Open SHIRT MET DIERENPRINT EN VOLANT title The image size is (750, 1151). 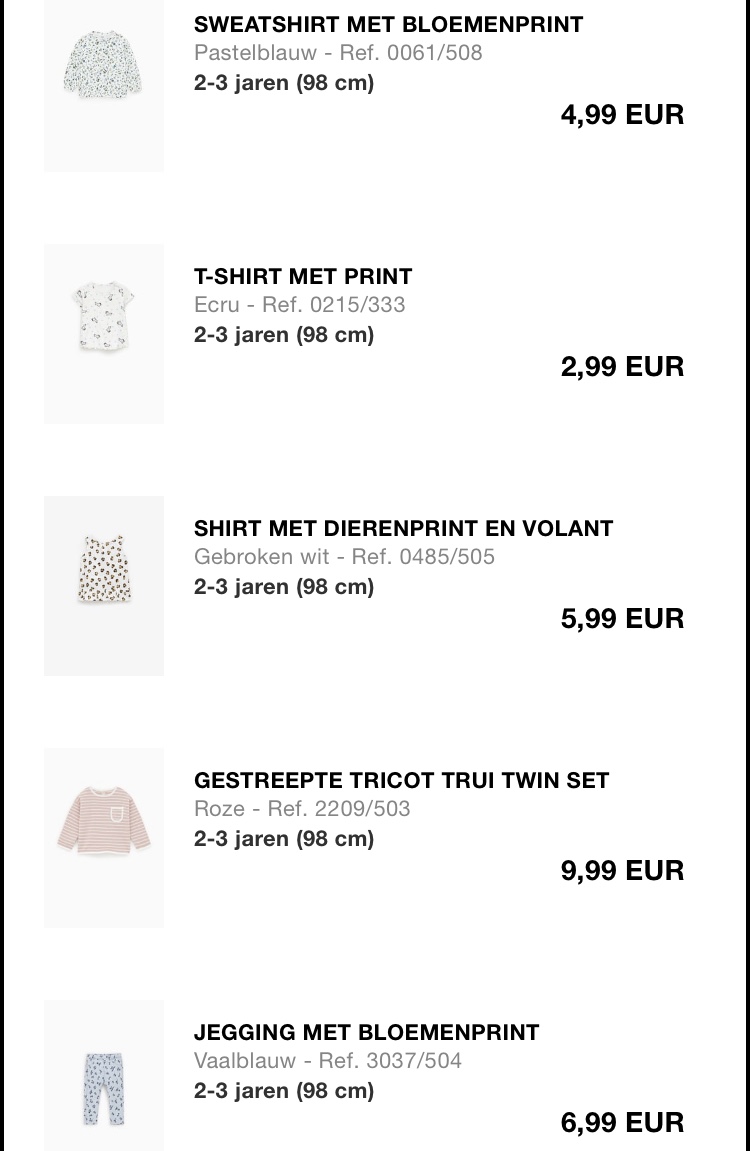pos(403,528)
